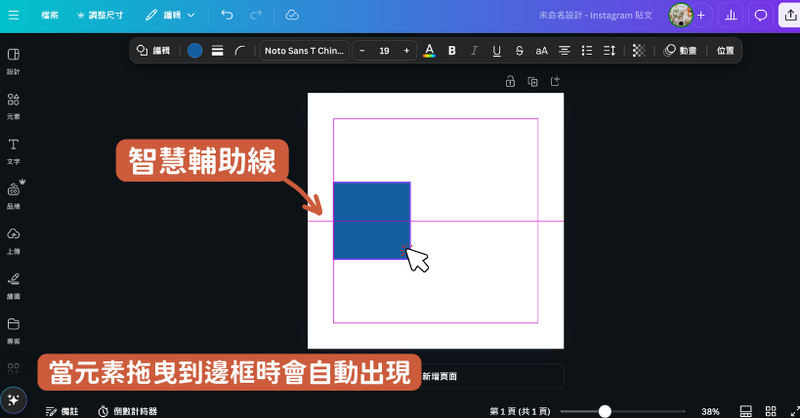Open the text color picker (A icon)
The width and height of the screenshot is (800, 418).
[x=429, y=50]
